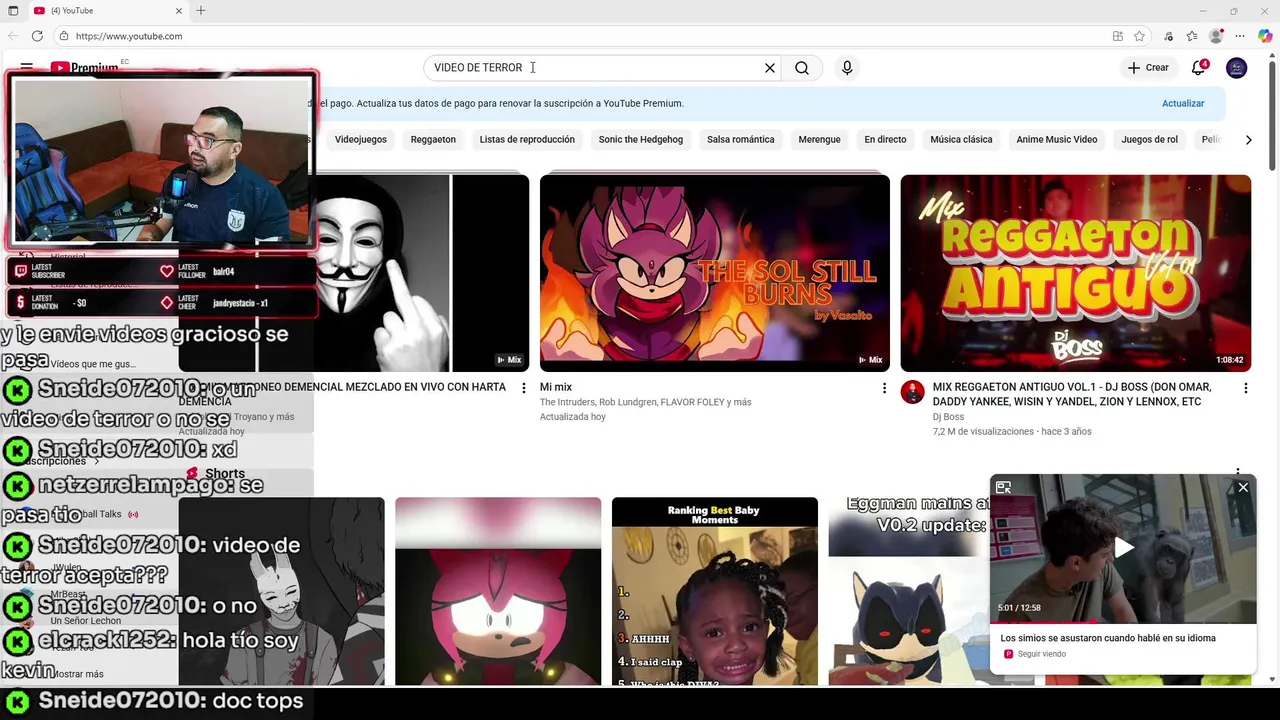Click the Dj Boss channel avatar
The width and height of the screenshot is (1280, 720).
coord(912,392)
